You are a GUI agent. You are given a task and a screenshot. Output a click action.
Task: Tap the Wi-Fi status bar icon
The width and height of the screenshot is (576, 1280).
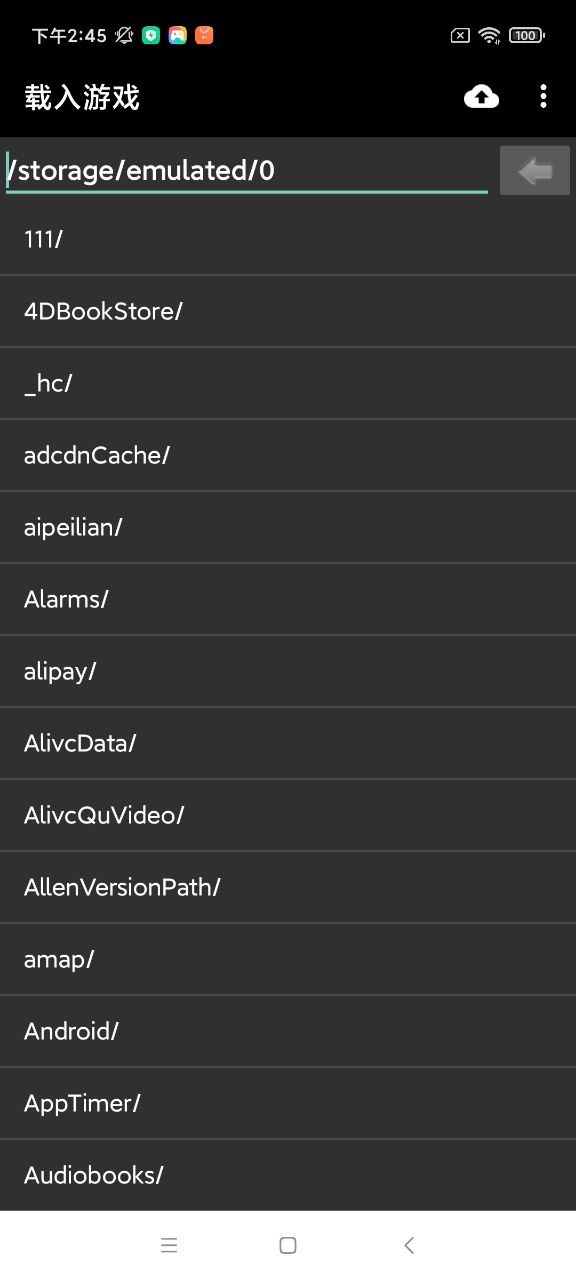pos(489,35)
